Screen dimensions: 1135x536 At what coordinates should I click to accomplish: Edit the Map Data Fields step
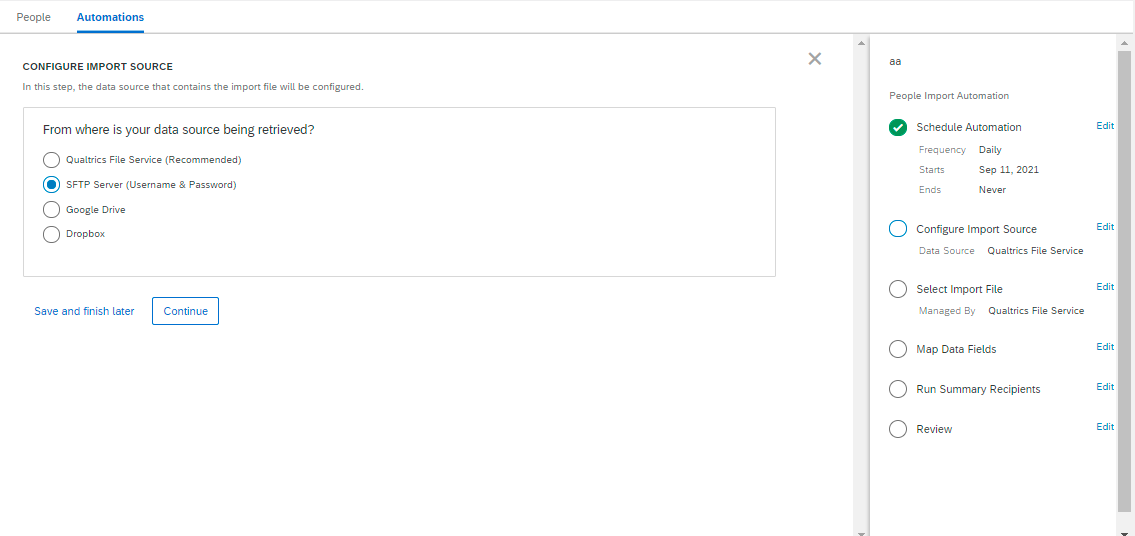(x=1105, y=347)
